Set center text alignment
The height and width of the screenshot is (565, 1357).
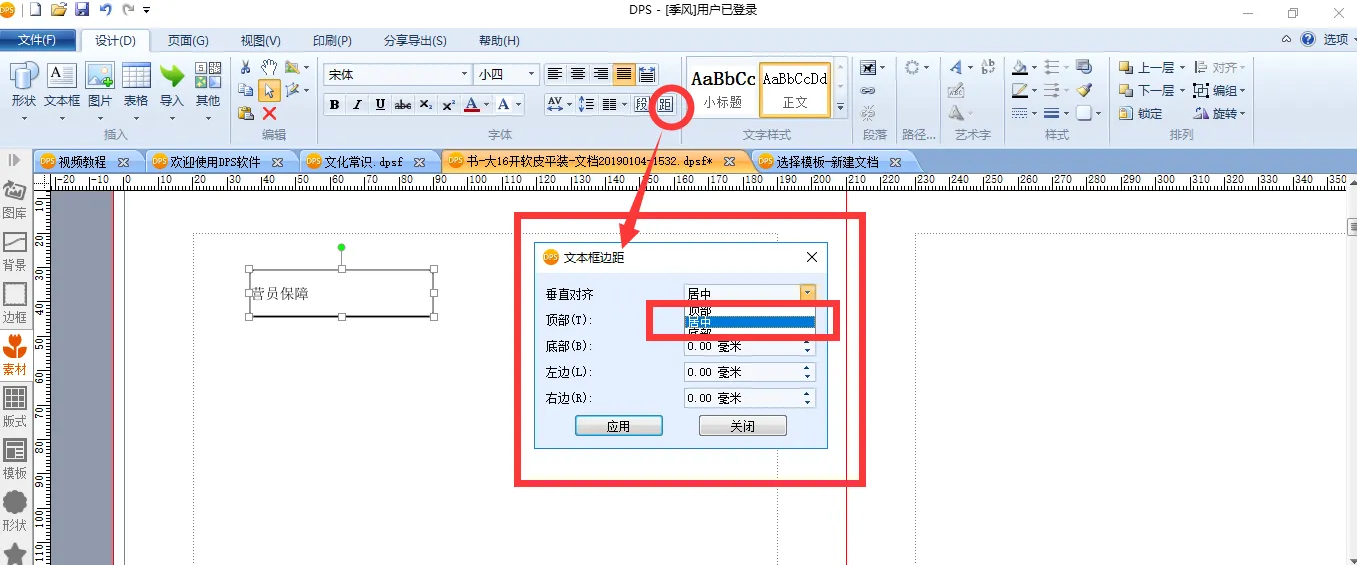[x=578, y=74]
